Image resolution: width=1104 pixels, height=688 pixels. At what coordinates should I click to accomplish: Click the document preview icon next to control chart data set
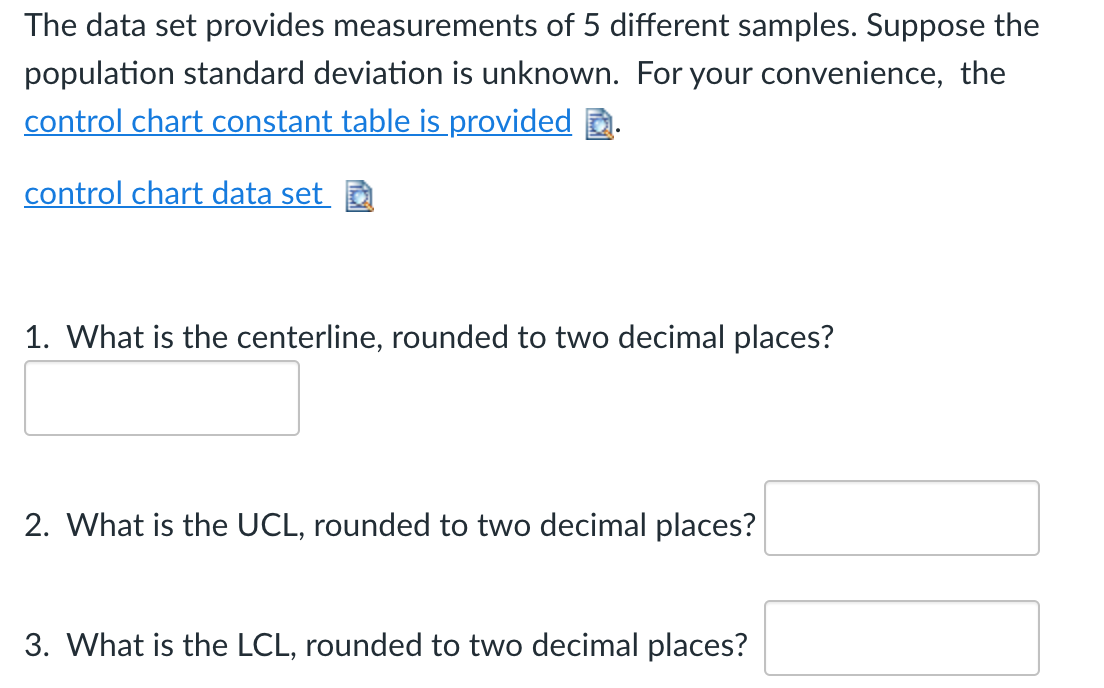(360, 197)
